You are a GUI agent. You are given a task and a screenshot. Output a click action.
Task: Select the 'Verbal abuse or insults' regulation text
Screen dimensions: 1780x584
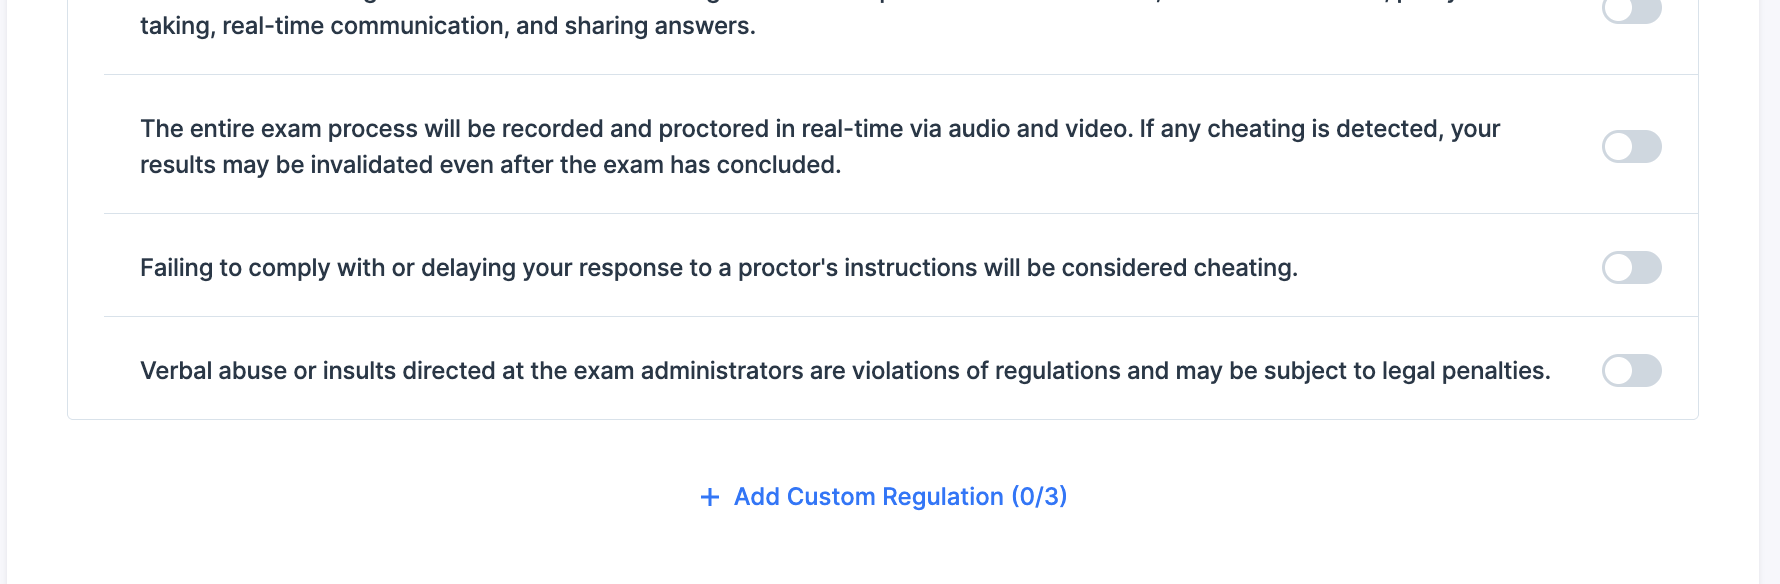pos(845,371)
